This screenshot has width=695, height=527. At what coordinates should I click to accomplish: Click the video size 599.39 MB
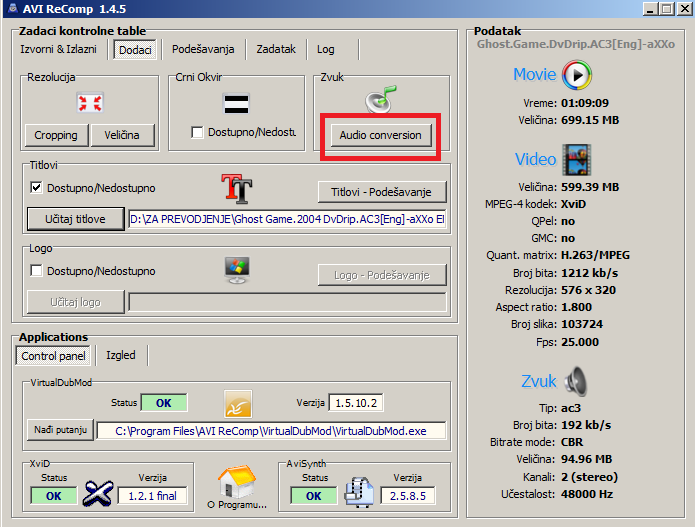click(x=590, y=187)
